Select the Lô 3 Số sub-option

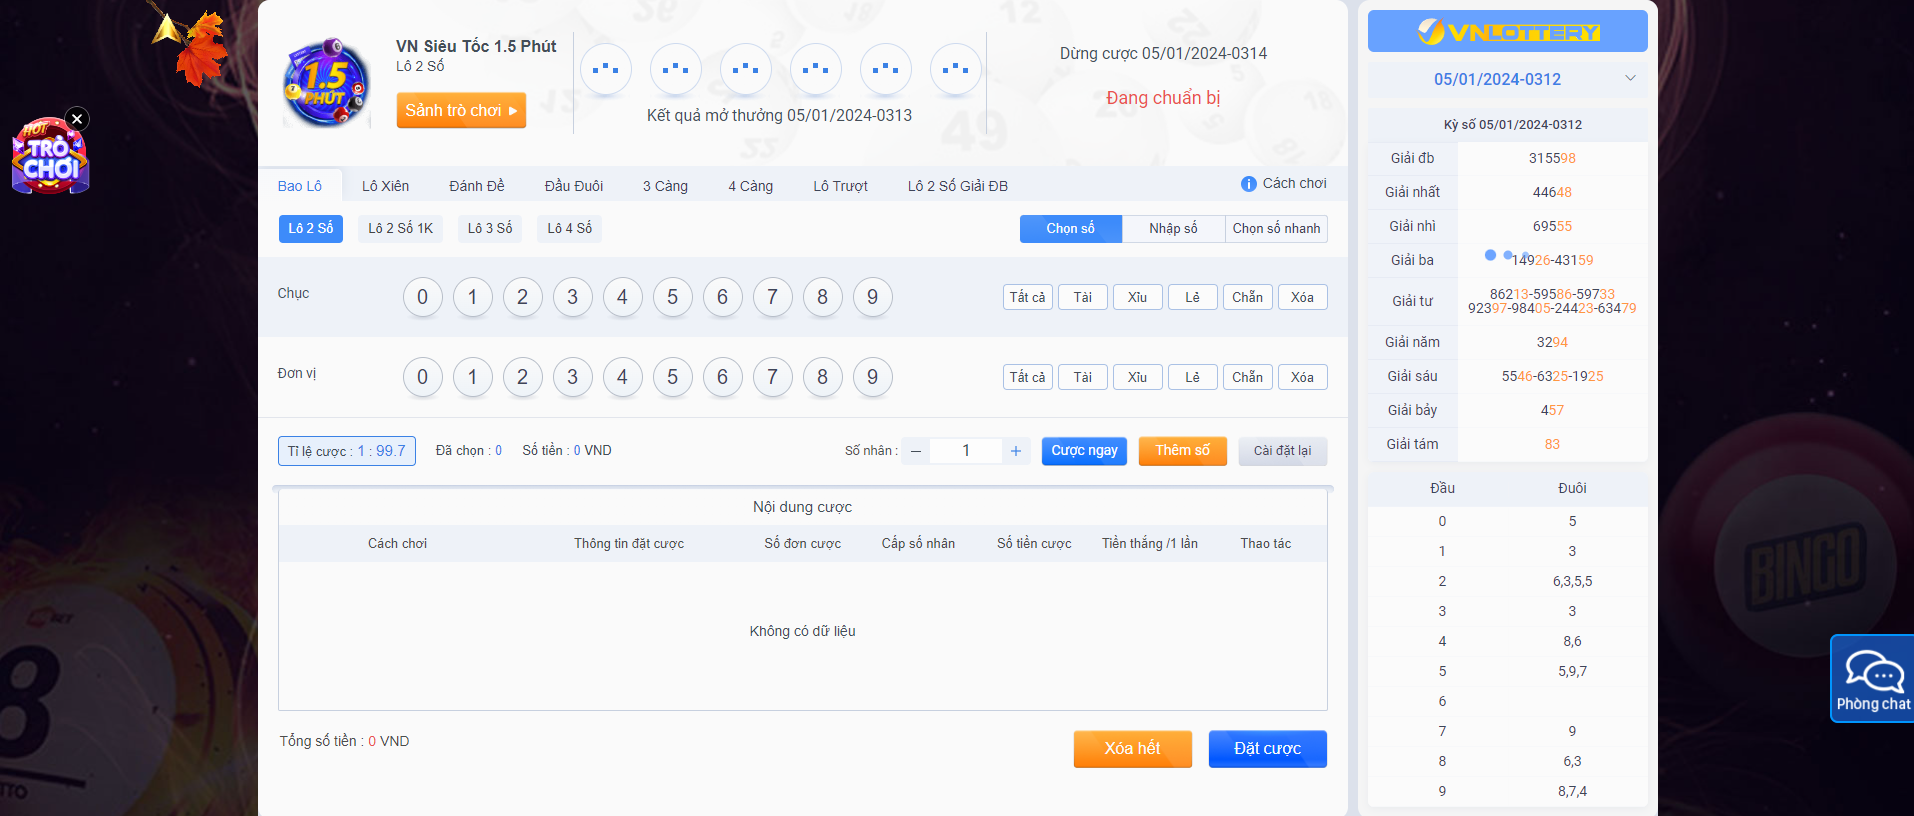point(490,229)
